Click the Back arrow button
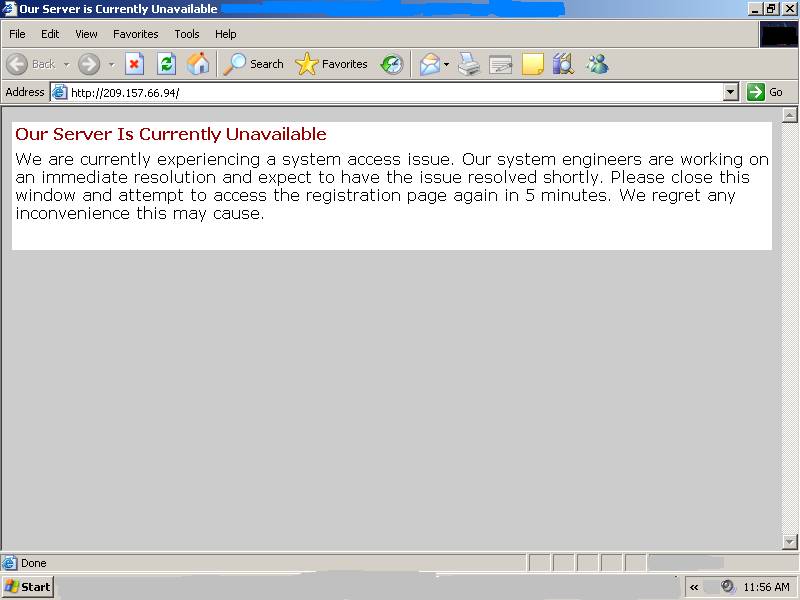800x600 pixels. point(17,64)
